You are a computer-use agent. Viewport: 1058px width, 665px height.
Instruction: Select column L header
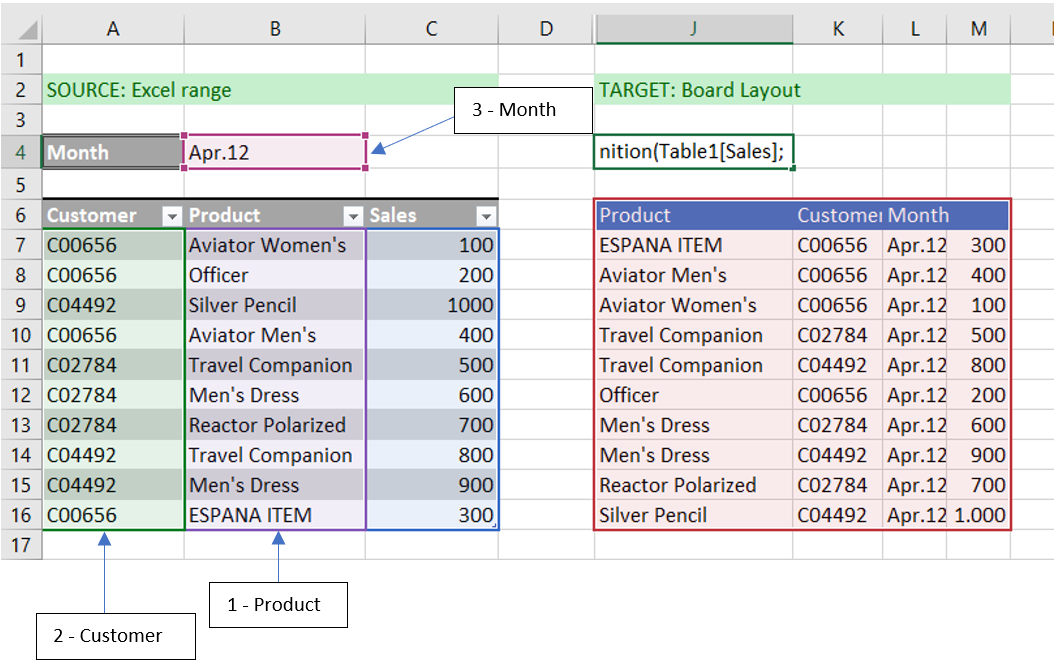[x=914, y=29]
